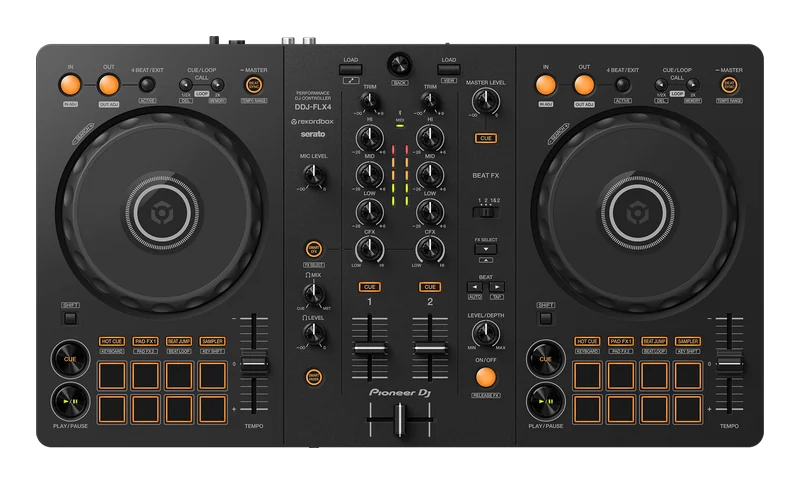The height and width of the screenshot is (484, 800).
Task: Tap the right deck round CUE button
Action: tap(545, 359)
